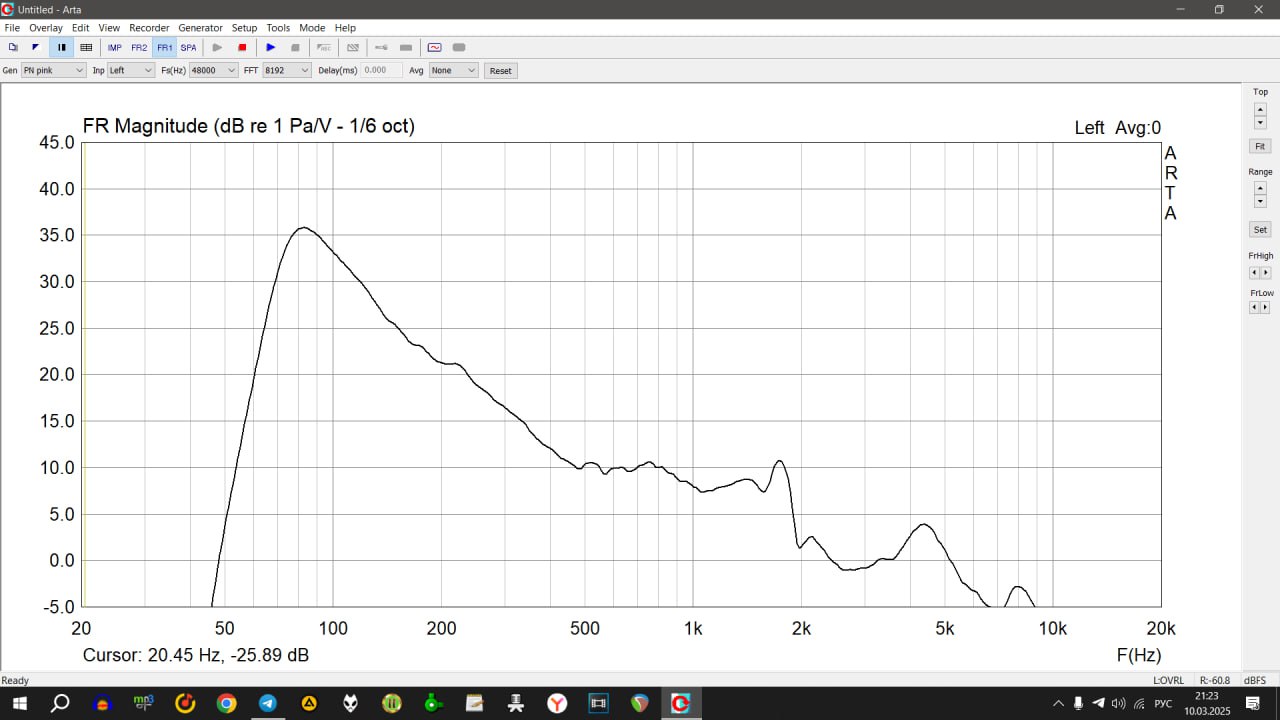Open the Setup menu
Image resolution: width=1280 pixels, height=720 pixels.
point(244,28)
